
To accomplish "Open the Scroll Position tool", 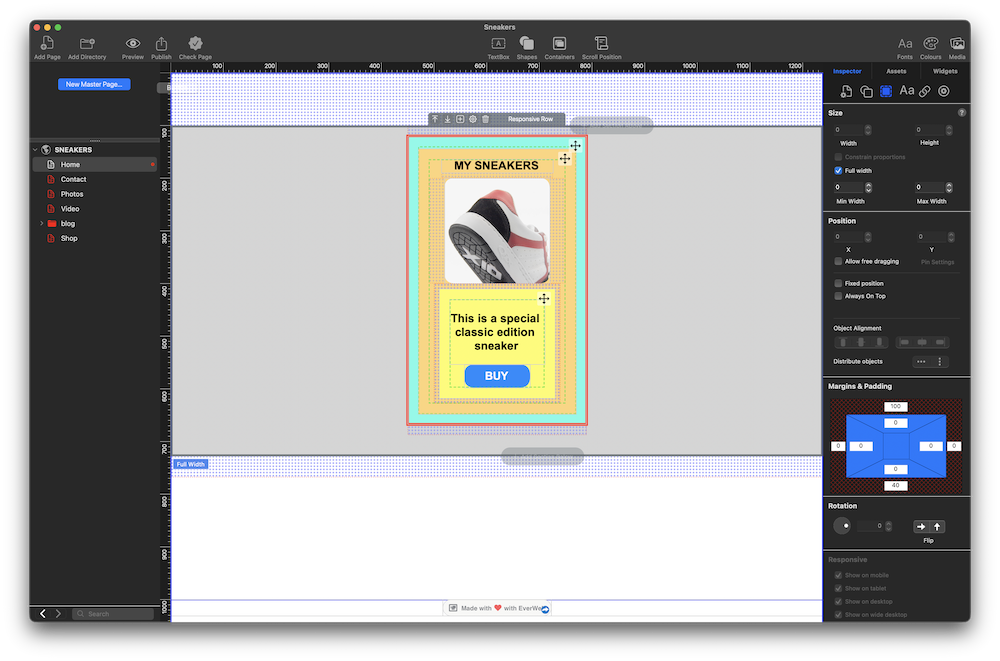I will [601, 44].
